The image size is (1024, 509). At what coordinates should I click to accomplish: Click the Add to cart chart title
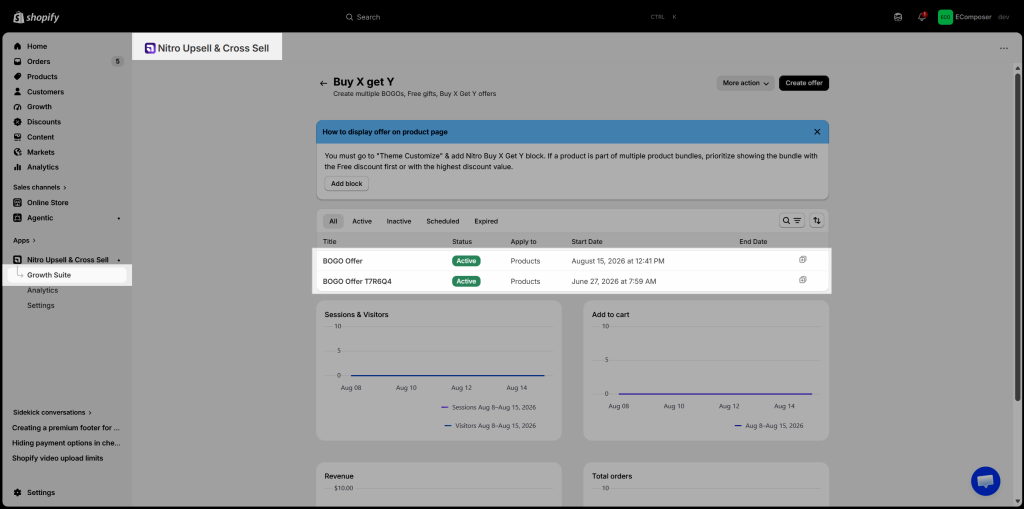(x=611, y=314)
